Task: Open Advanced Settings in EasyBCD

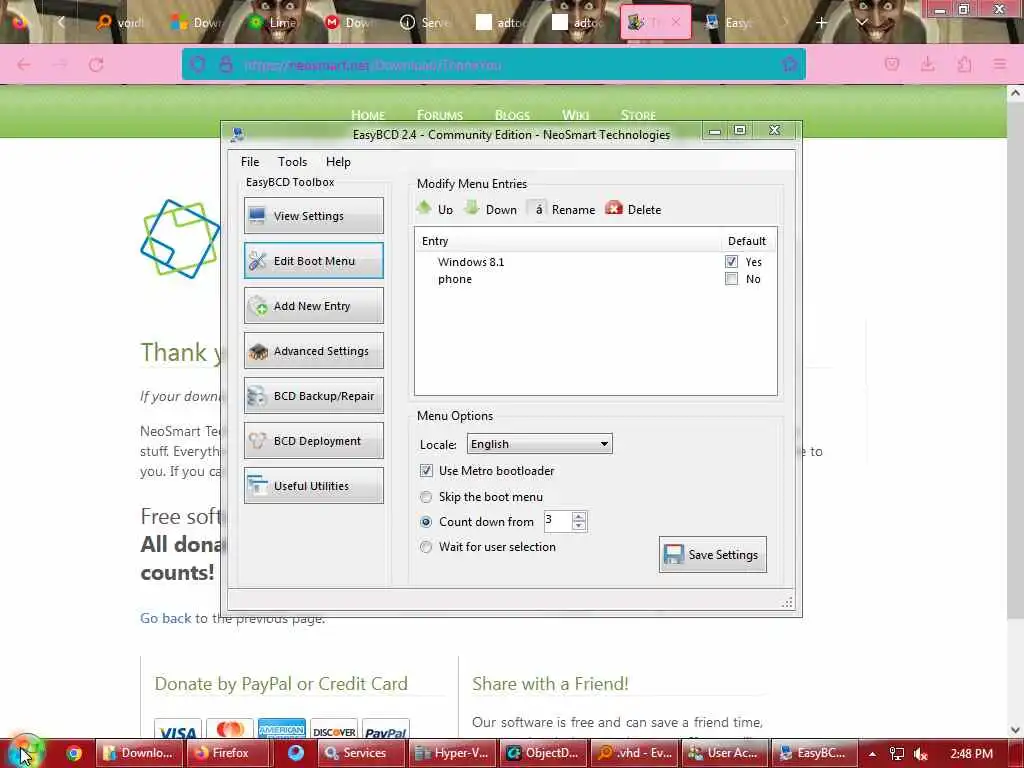Action: click(313, 351)
